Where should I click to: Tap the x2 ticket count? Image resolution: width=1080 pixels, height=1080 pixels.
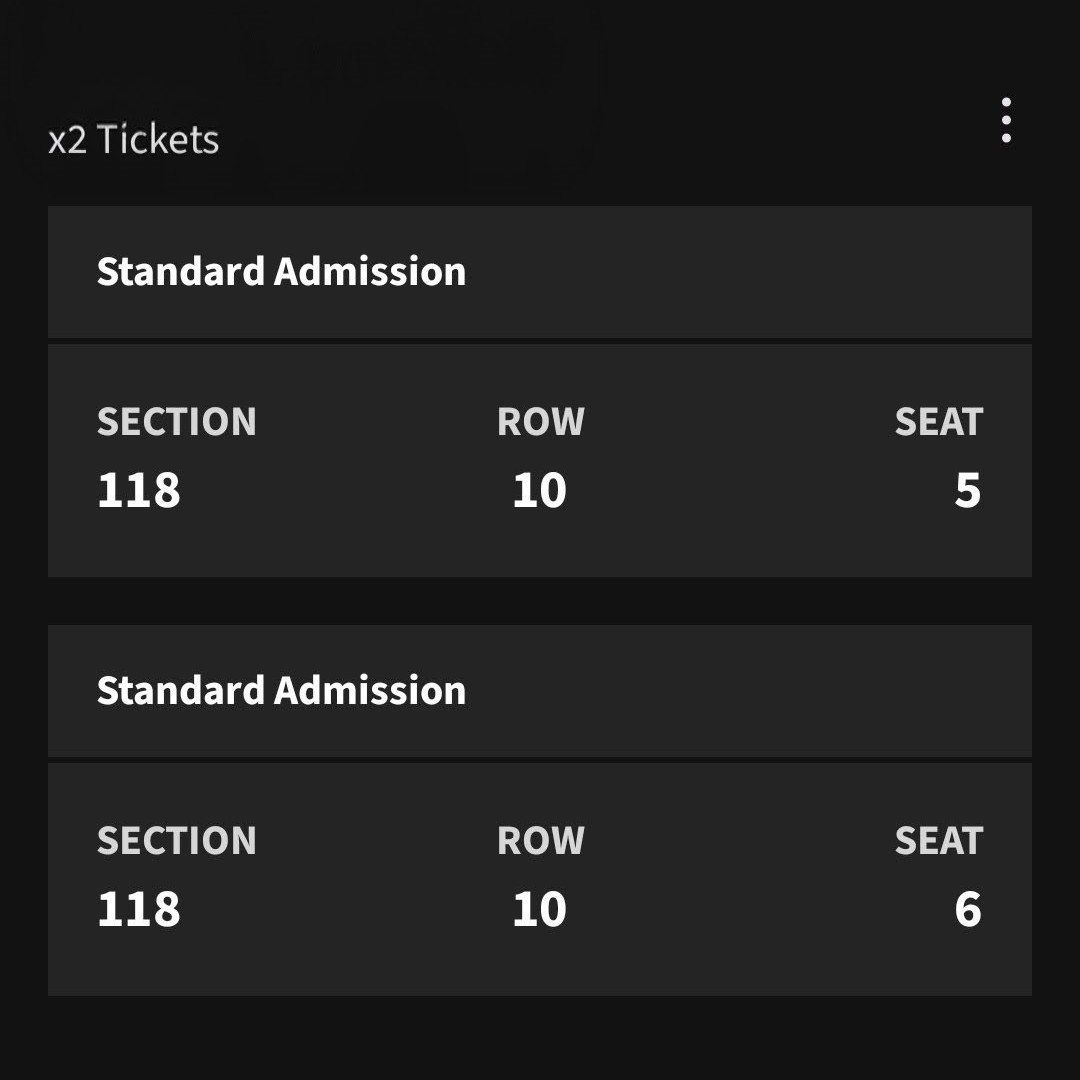(x=67, y=141)
